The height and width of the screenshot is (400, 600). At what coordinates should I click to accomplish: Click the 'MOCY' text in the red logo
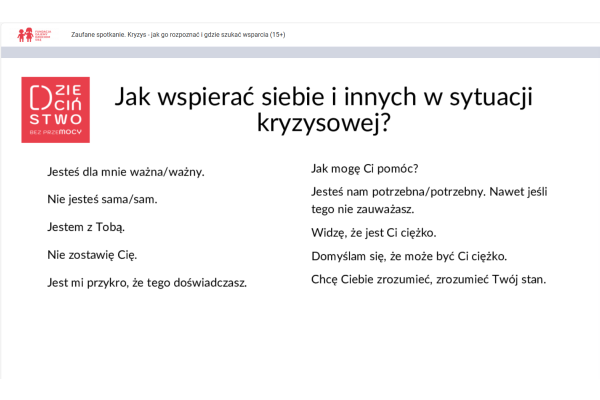tap(71, 131)
